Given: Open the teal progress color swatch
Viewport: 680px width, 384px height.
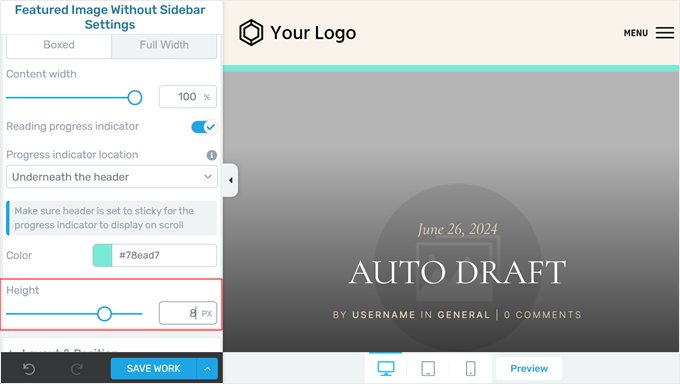Looking at the screenshot, I should (x=102, y=255).
